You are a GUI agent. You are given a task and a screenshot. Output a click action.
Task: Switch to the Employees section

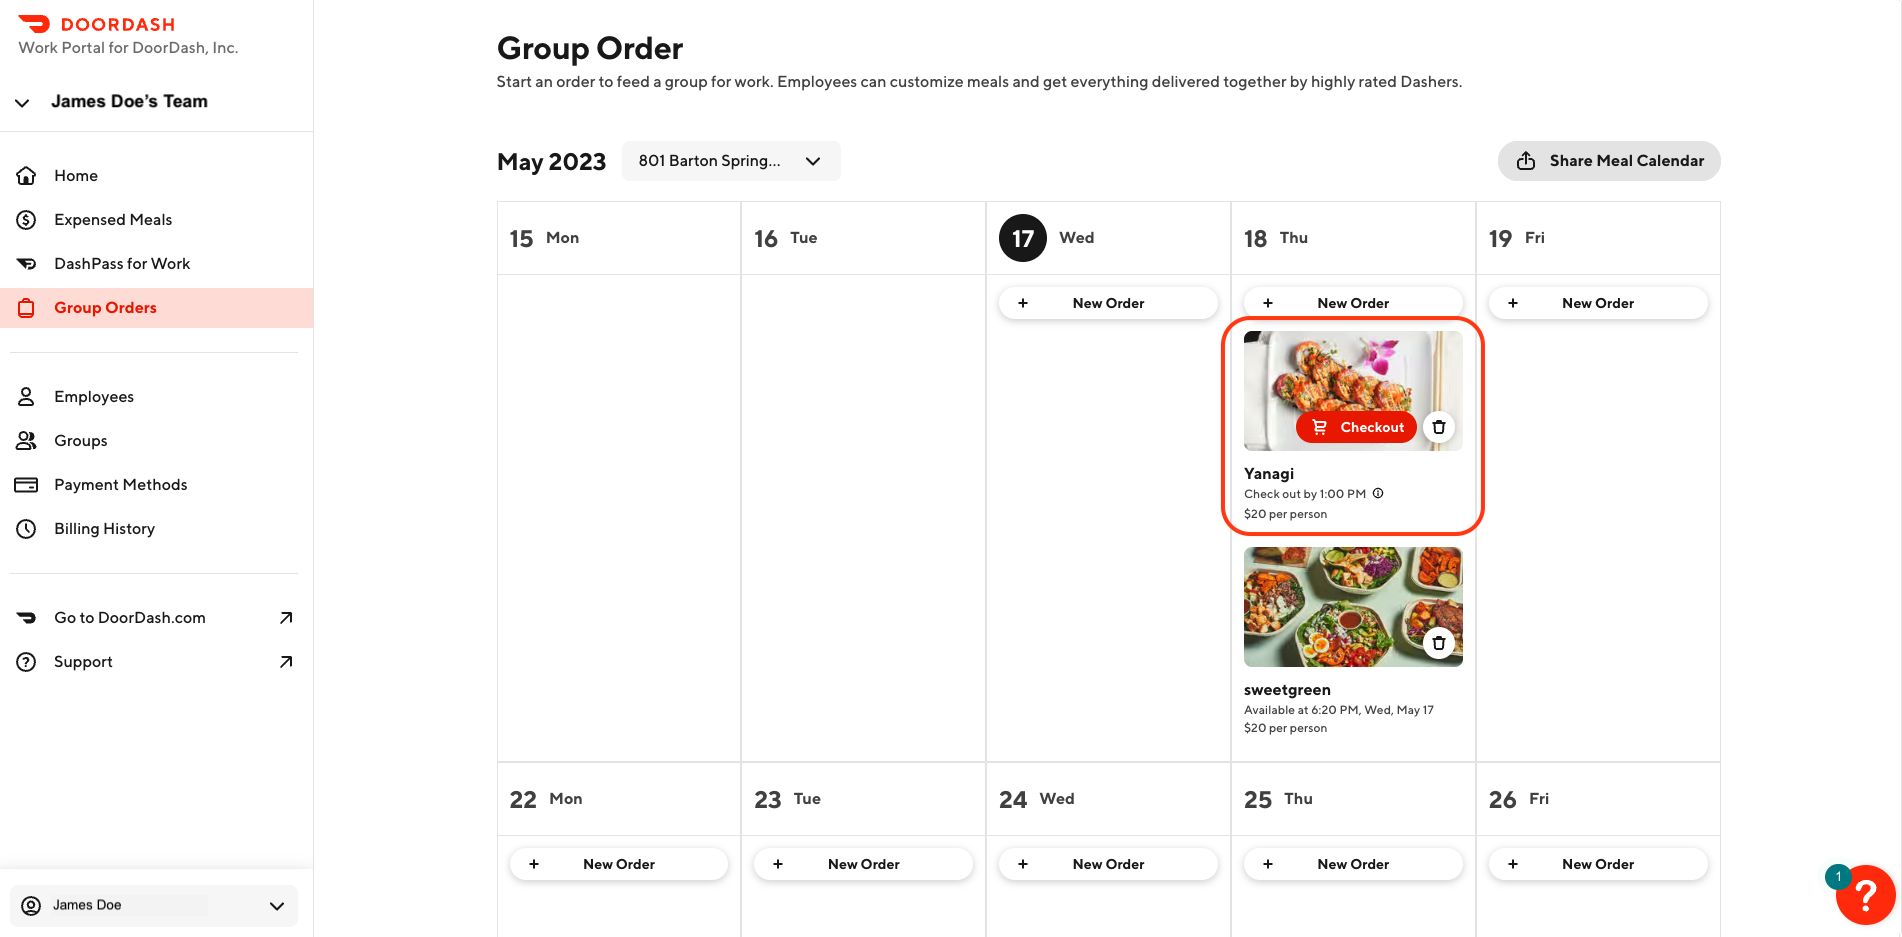pyautogui.click(x=93, y=396)
